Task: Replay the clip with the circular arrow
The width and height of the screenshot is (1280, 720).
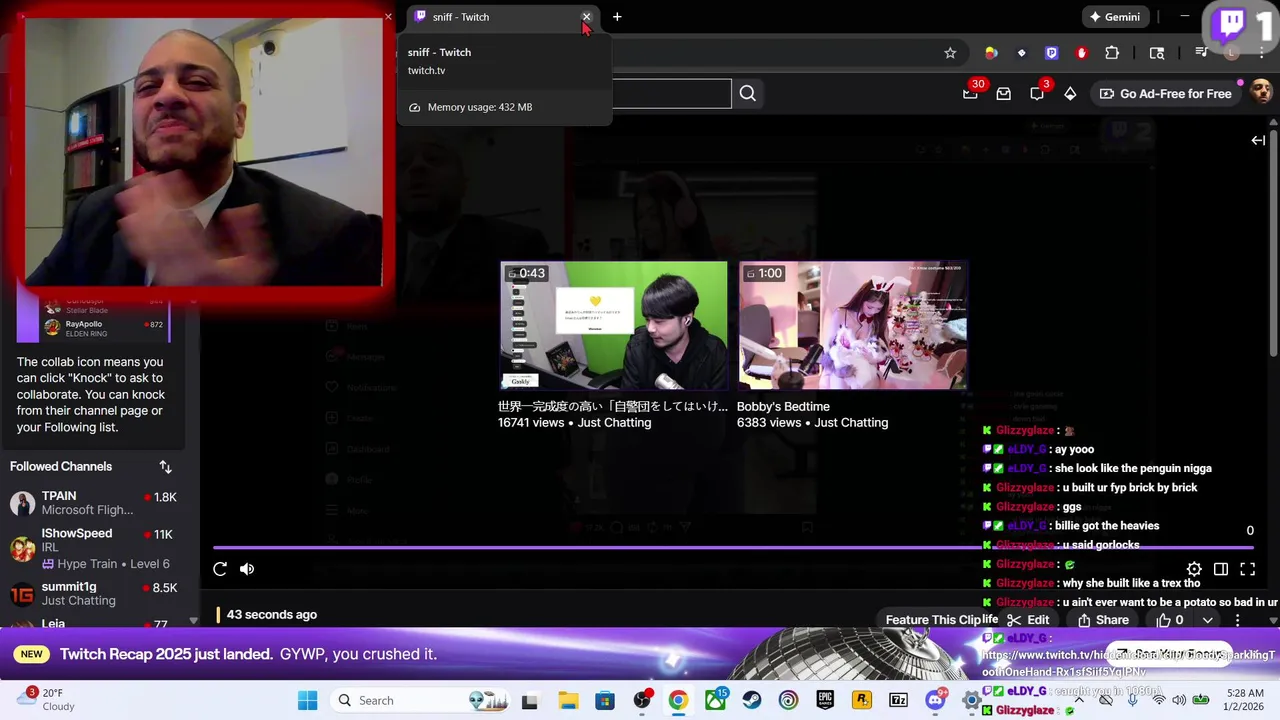Action: [220, 569]
